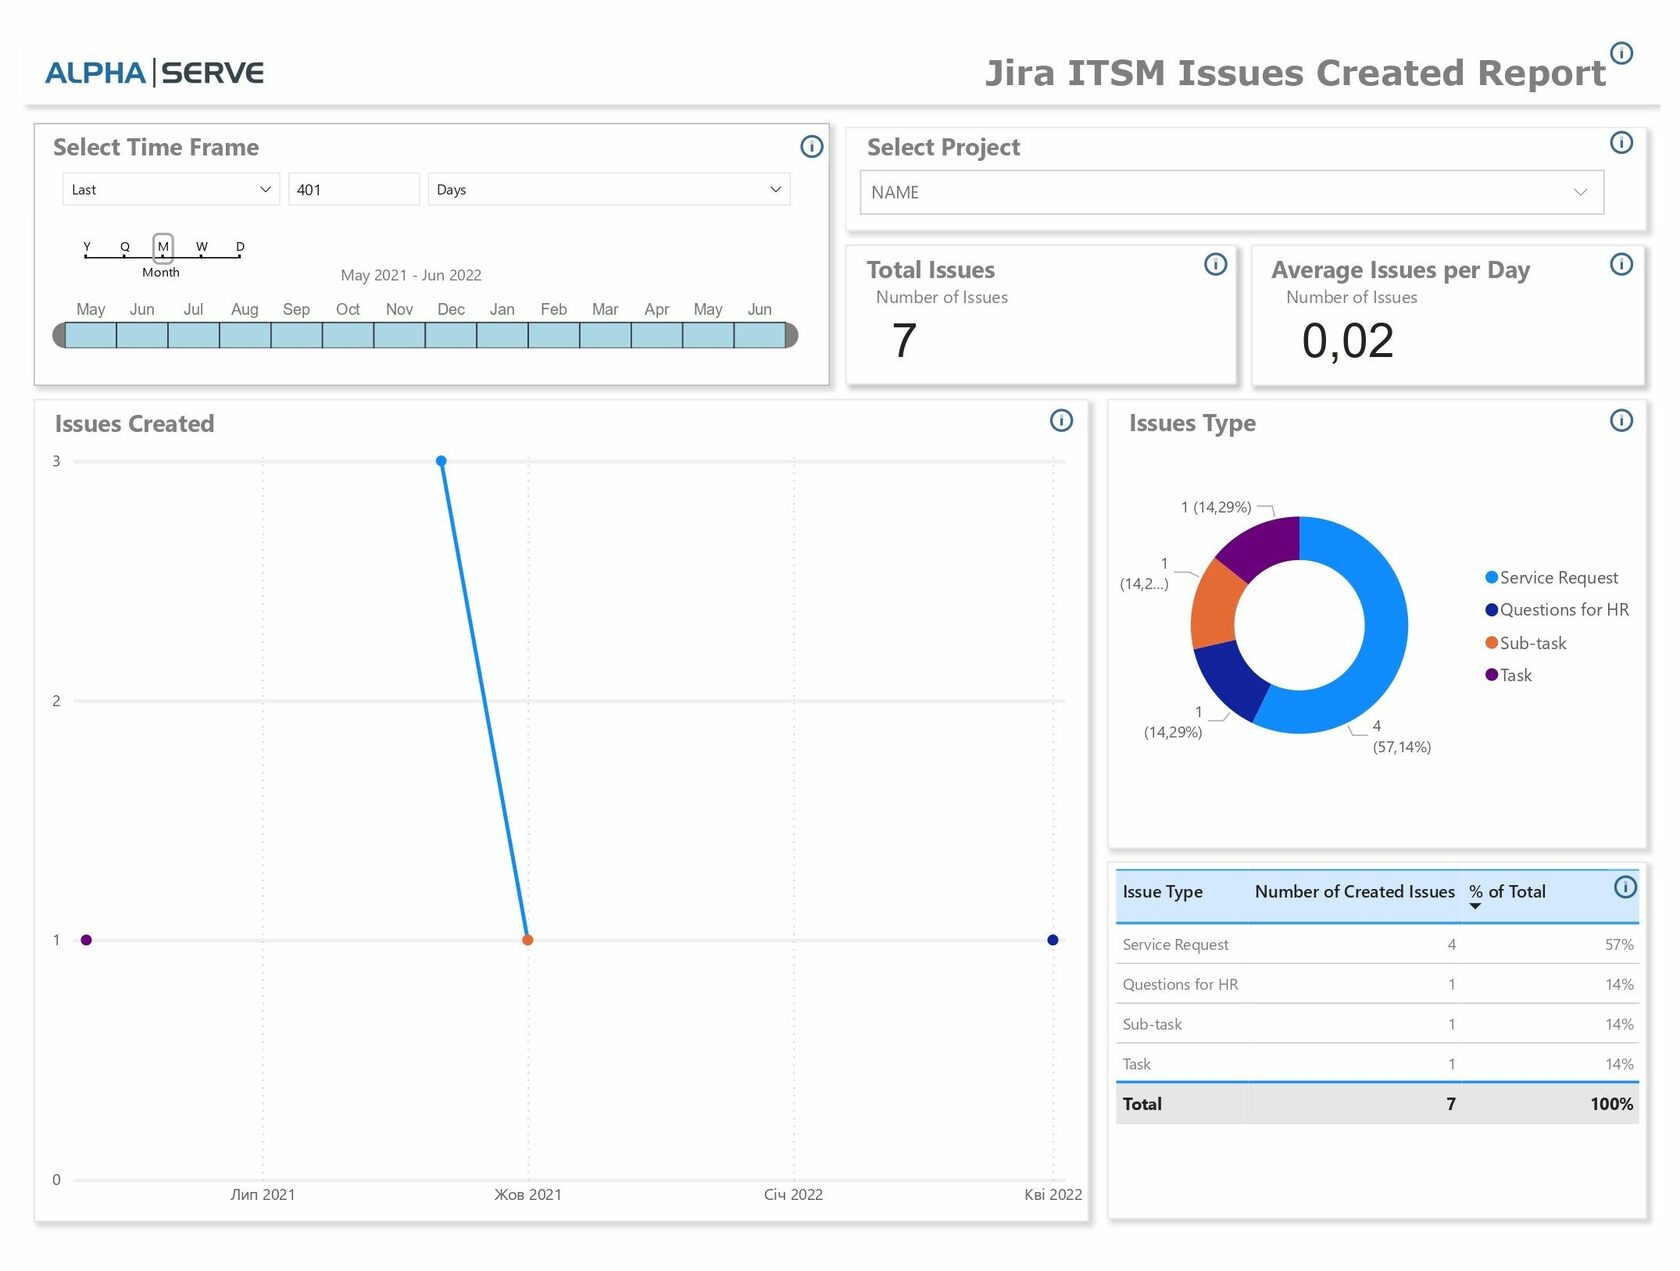Click the info icon on Average Issues per Day
1680x1271 pixels.
pyautogui.click(x=1621, y=264)
